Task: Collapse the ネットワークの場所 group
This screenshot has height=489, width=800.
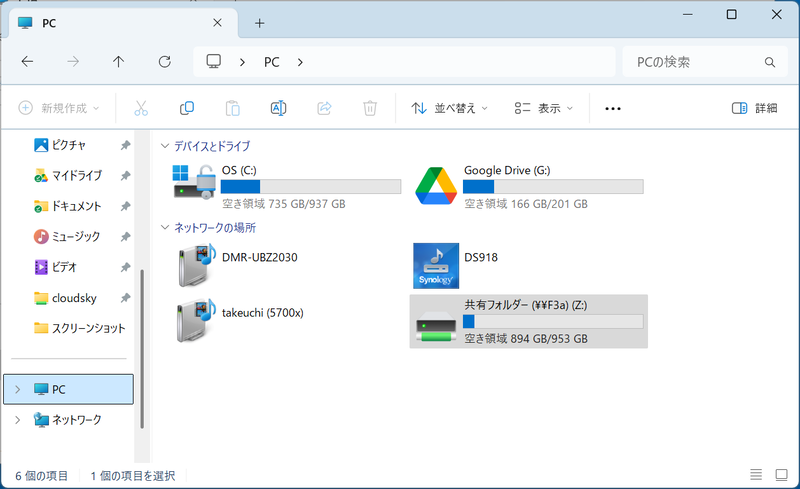Action: [165, 227]
